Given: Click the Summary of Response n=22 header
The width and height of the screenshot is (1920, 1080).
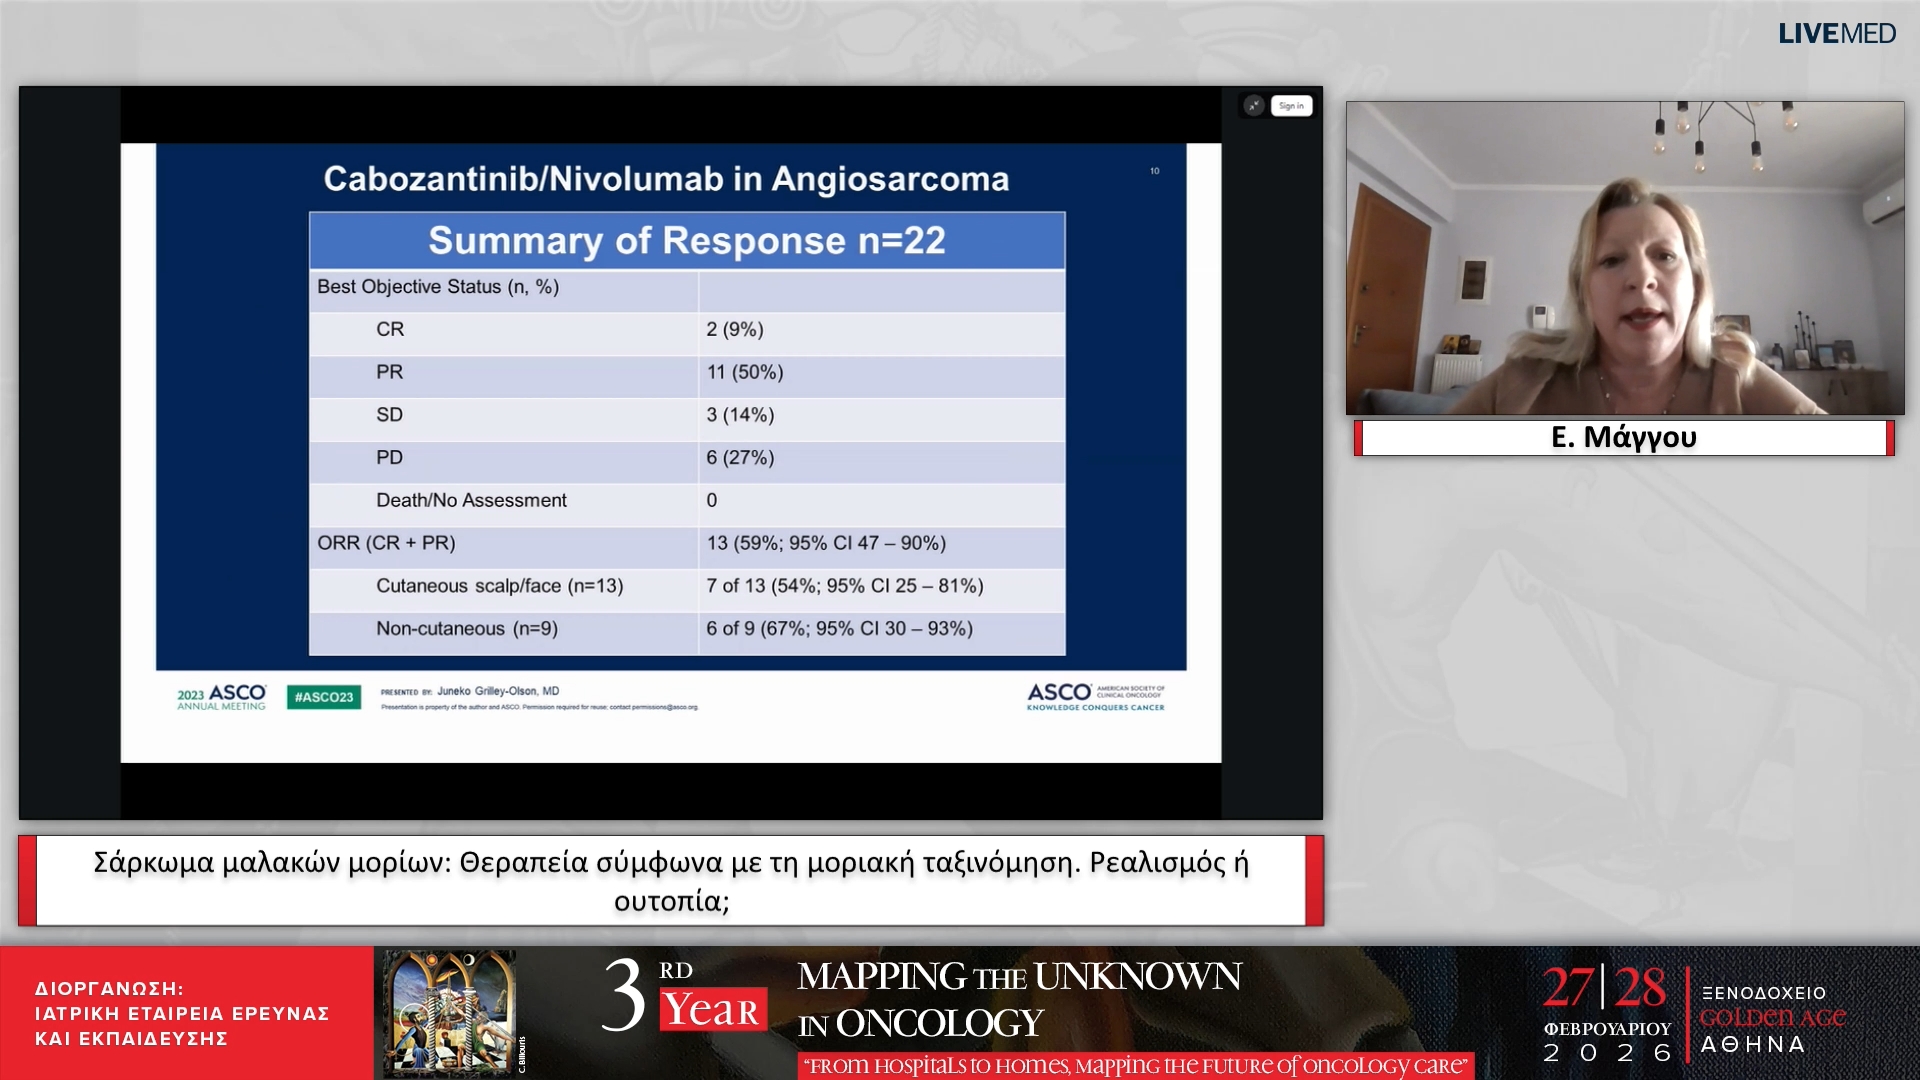Looking at the screenshot, I should pyautogui.click(x=687, y=241).
